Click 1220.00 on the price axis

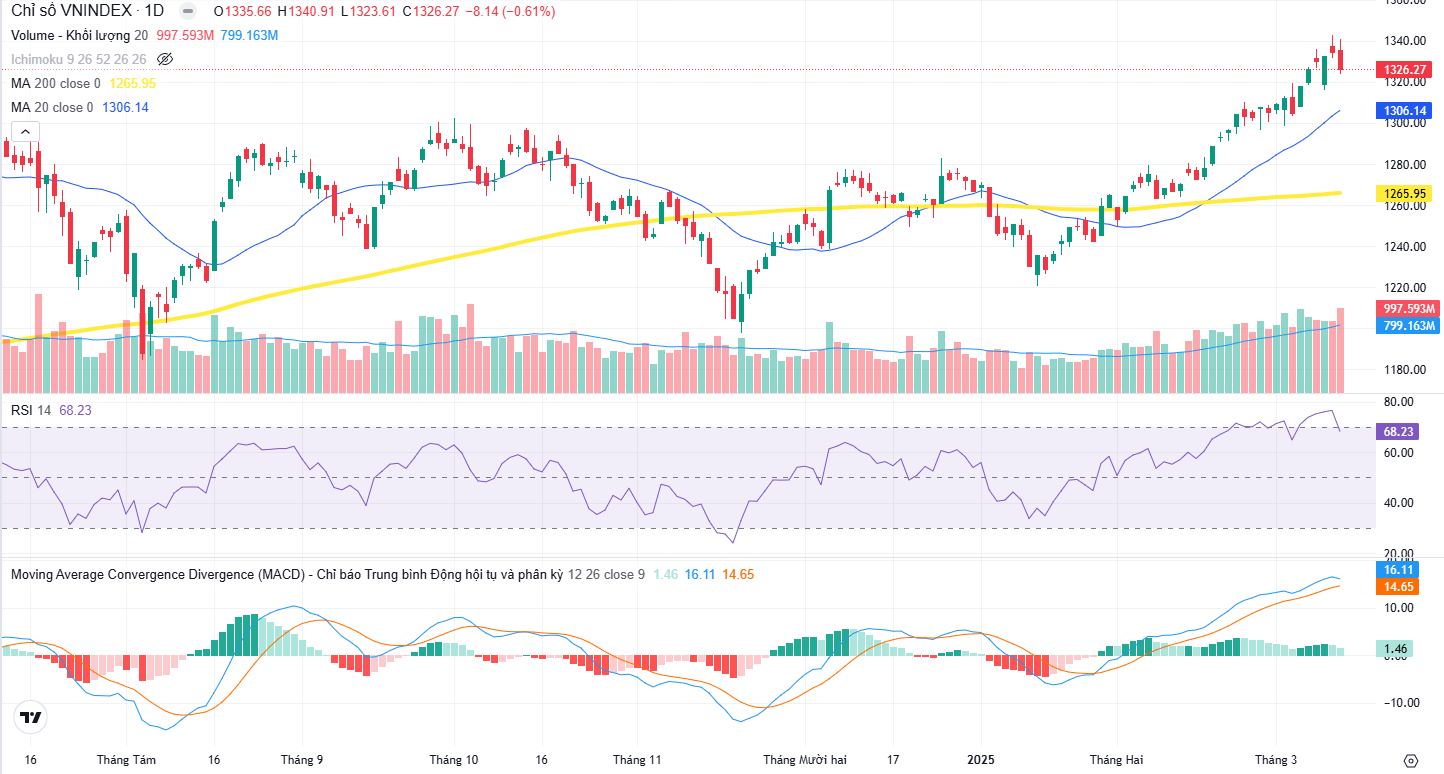1403,287
